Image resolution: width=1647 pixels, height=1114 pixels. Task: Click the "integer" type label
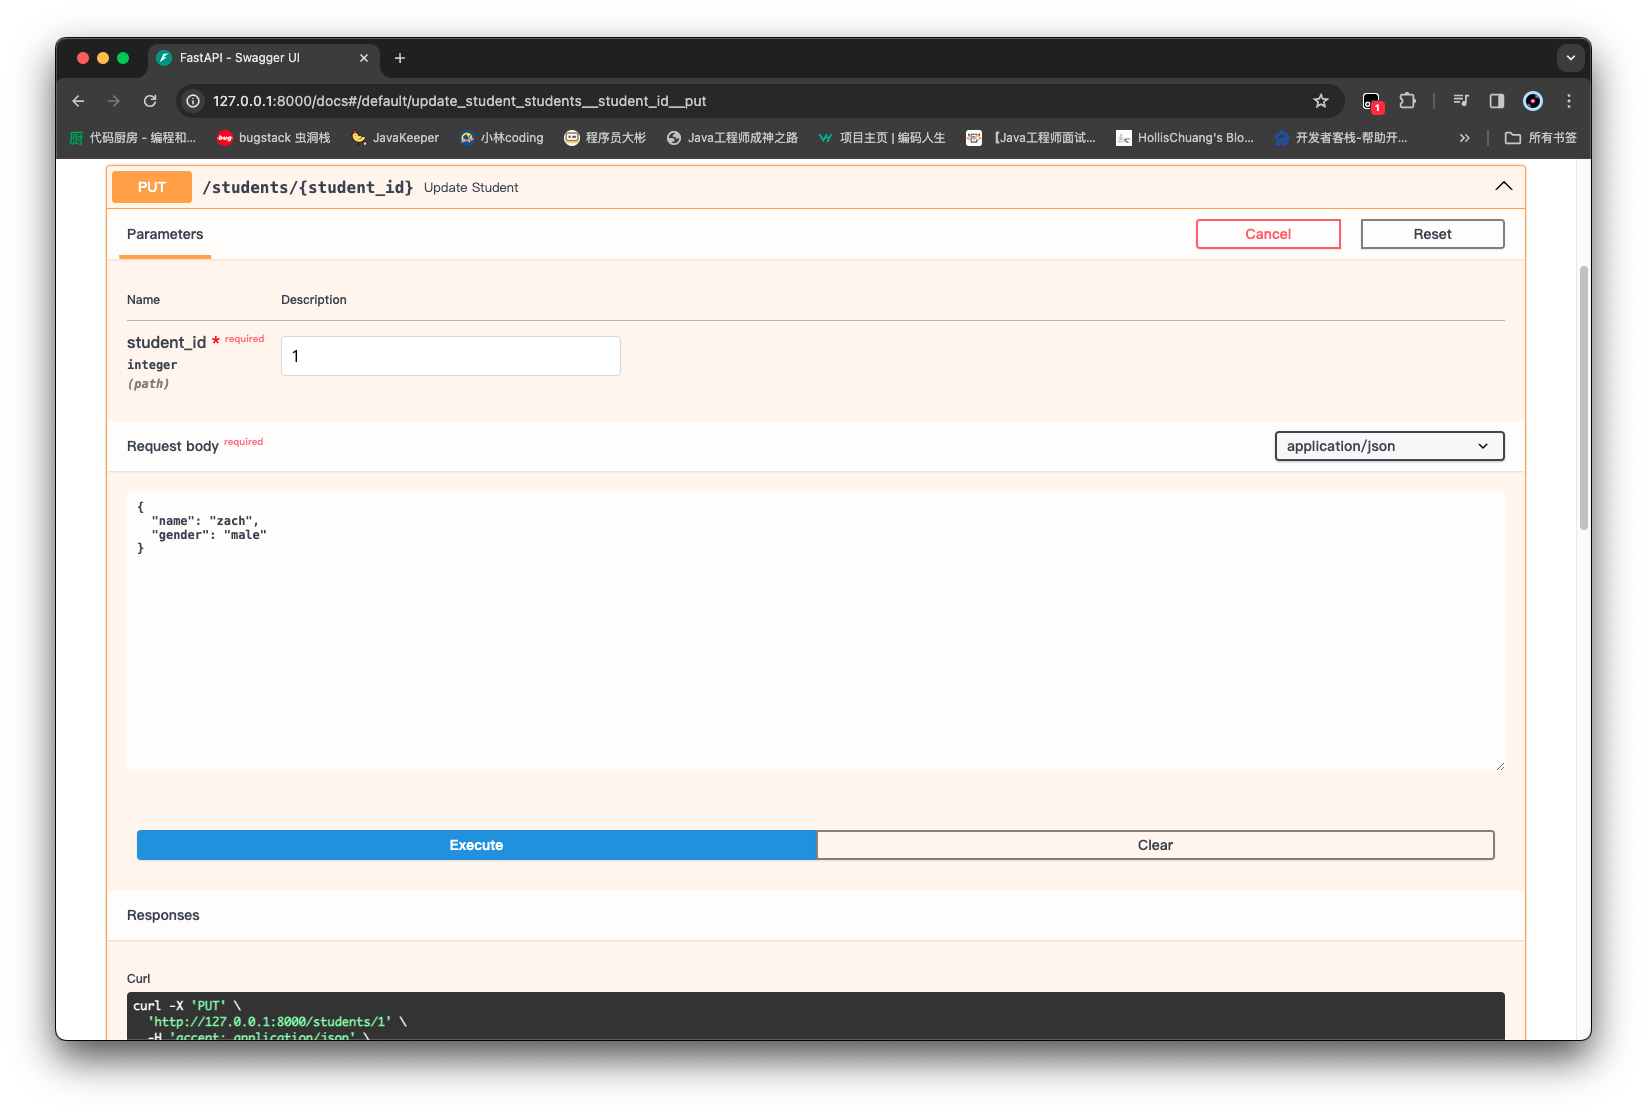coord(152,365)
